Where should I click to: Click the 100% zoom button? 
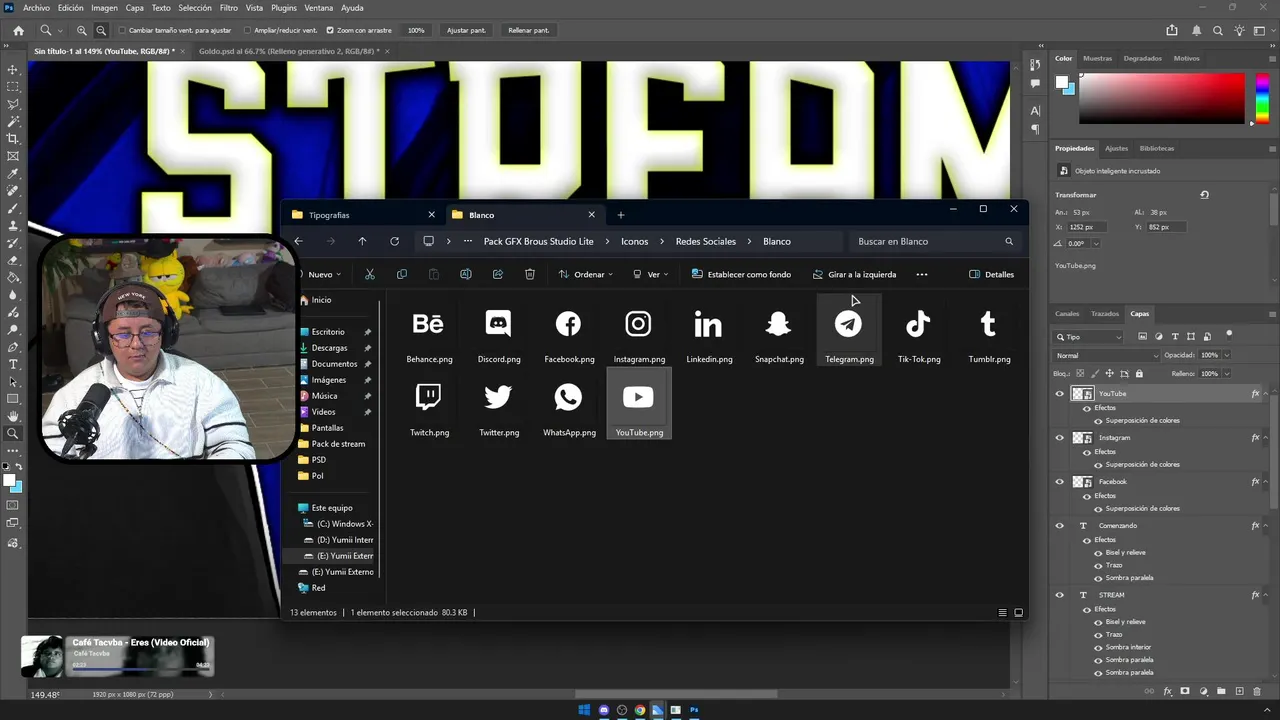coord(416,30)
